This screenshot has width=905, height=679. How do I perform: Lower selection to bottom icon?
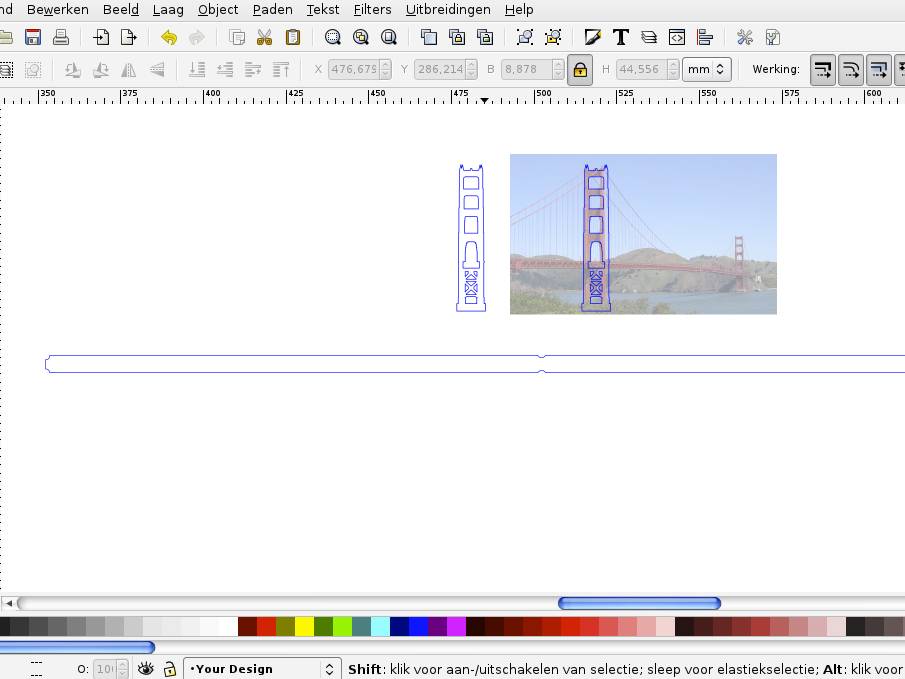coord(197,70)
